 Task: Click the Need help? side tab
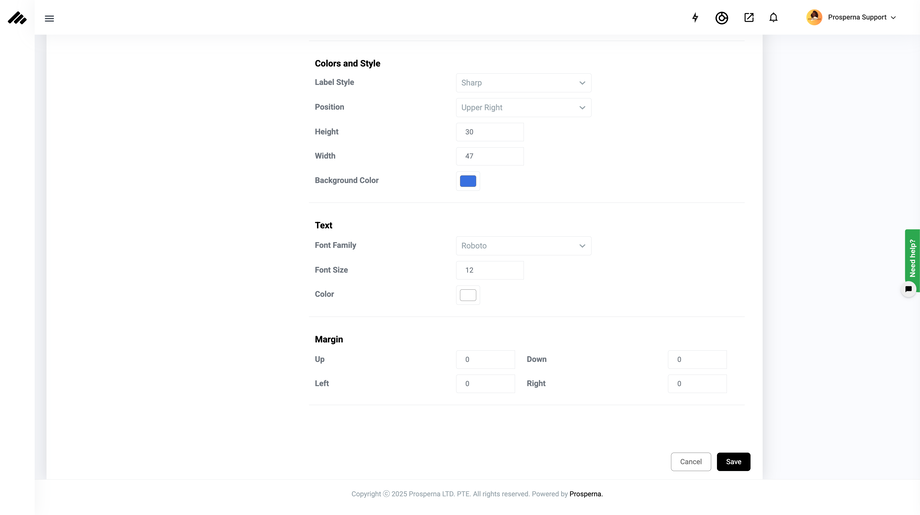tap(912, 256)
